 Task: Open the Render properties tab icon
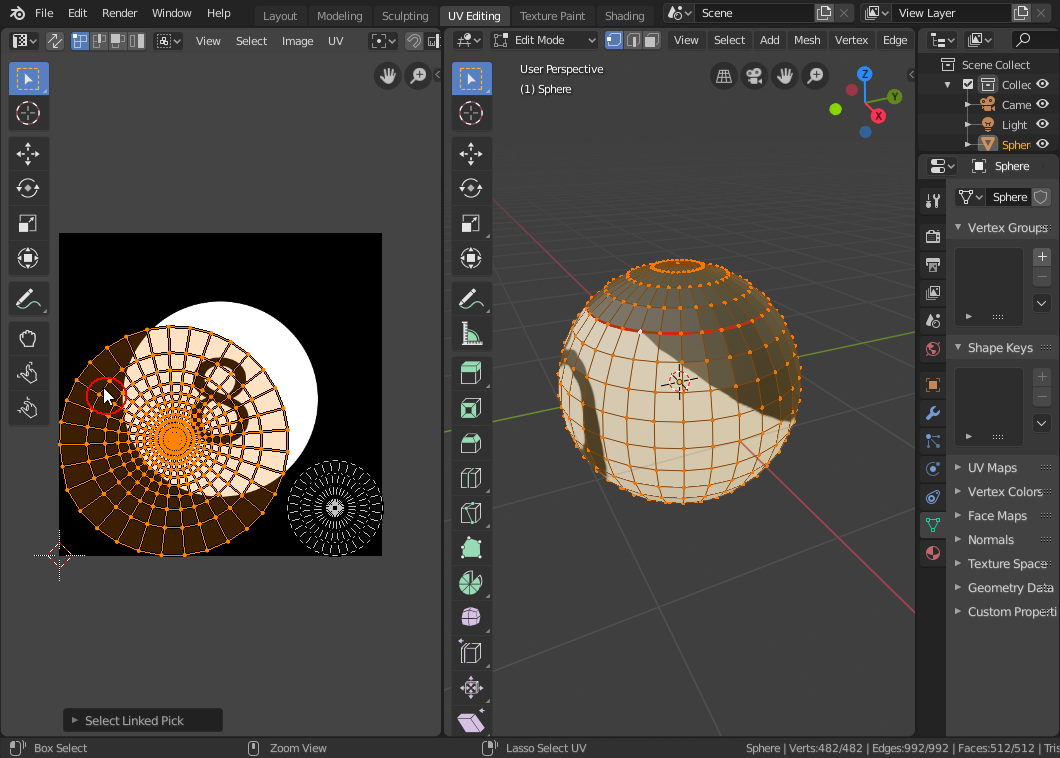coord(933,236)
